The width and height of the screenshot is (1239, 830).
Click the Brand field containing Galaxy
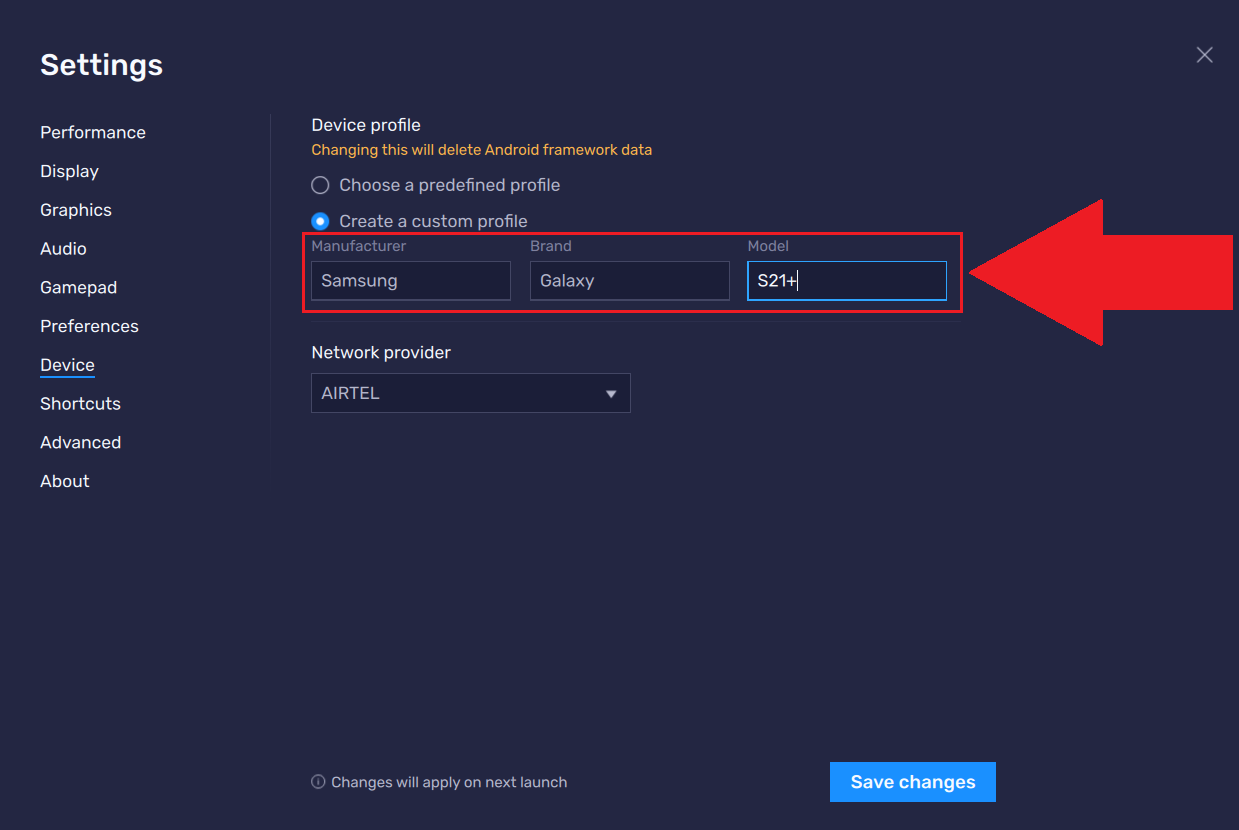[x=629, y=281]
